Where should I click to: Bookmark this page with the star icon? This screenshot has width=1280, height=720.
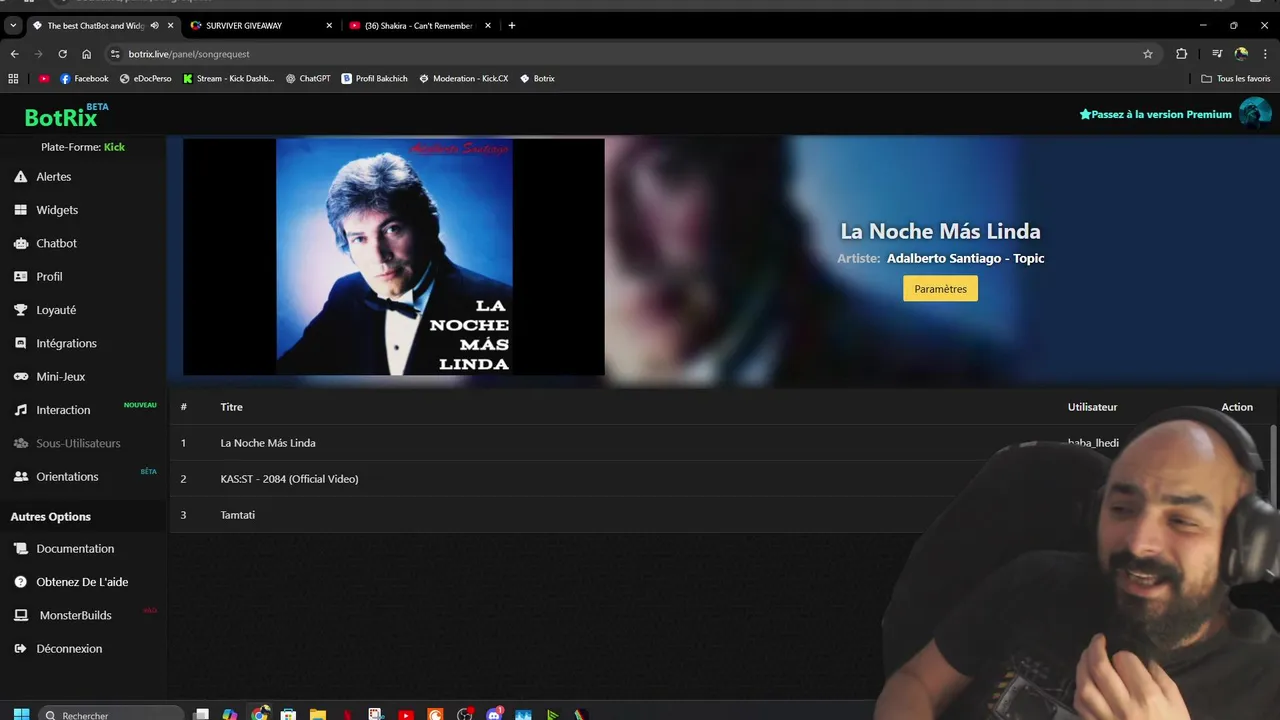(x=1148, y=54)
